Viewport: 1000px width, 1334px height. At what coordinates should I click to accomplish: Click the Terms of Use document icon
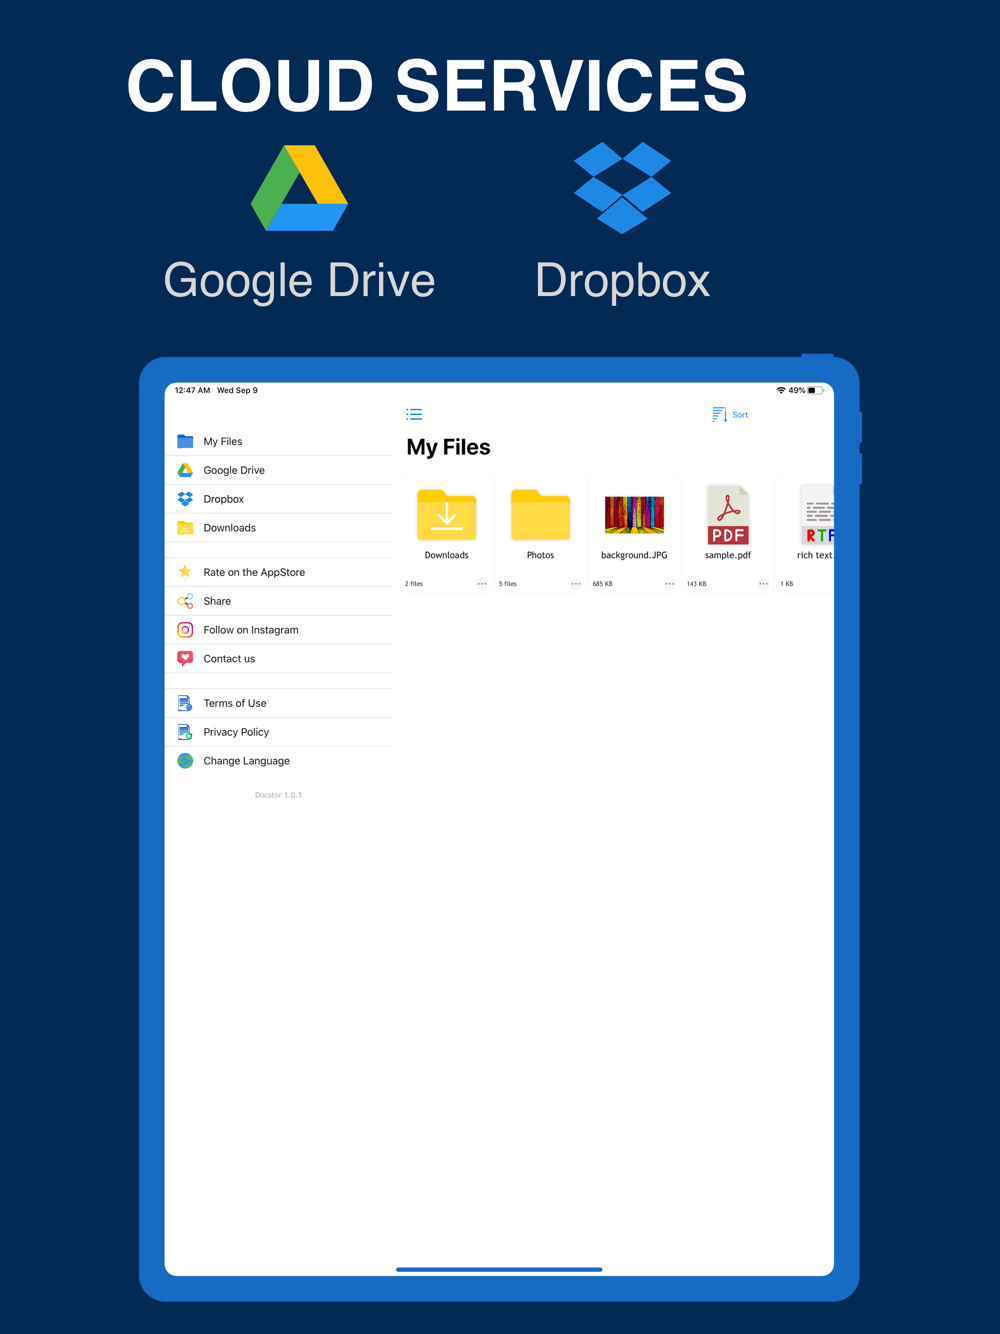(185, 703)
